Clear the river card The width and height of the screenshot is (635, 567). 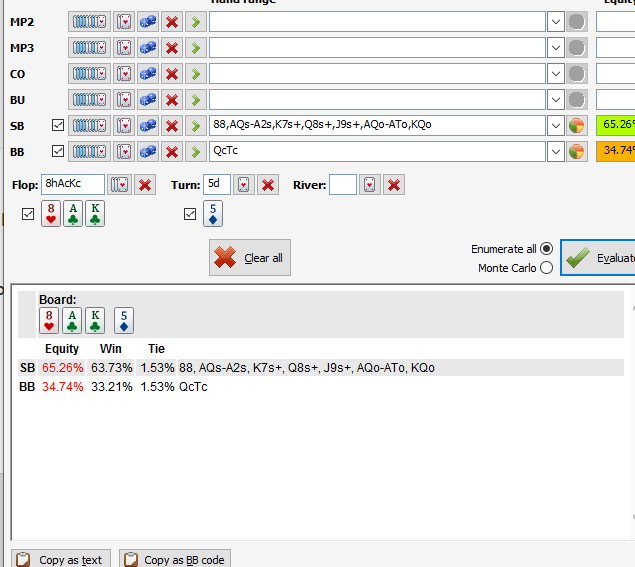click(394, 185)
